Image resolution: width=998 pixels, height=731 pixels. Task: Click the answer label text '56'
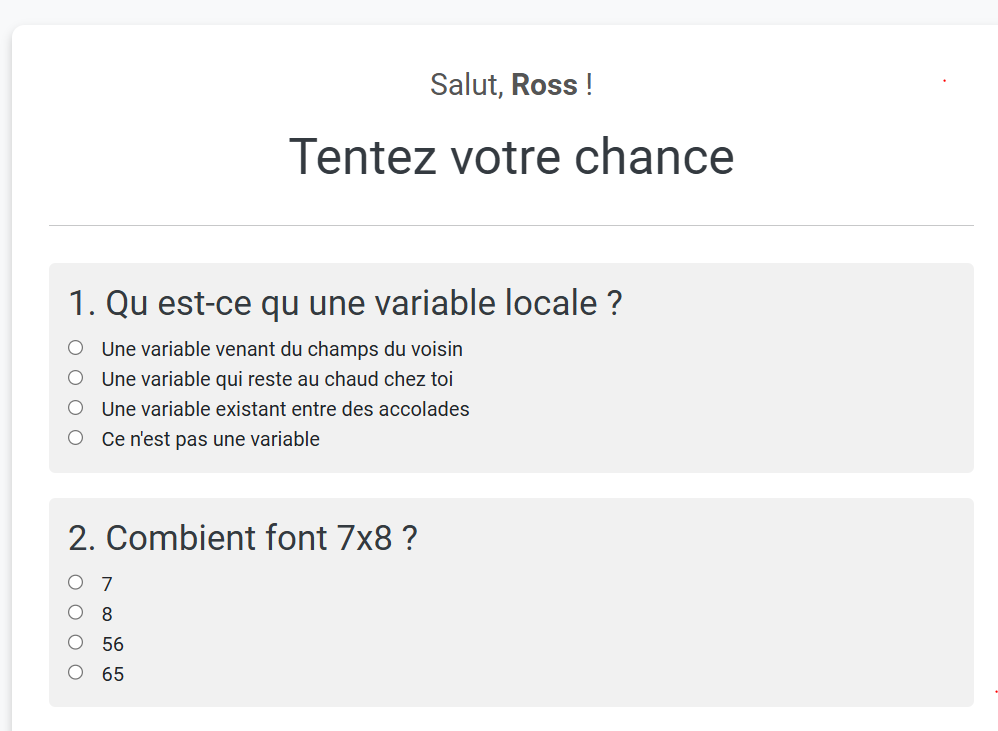click(x=113, y=644)
